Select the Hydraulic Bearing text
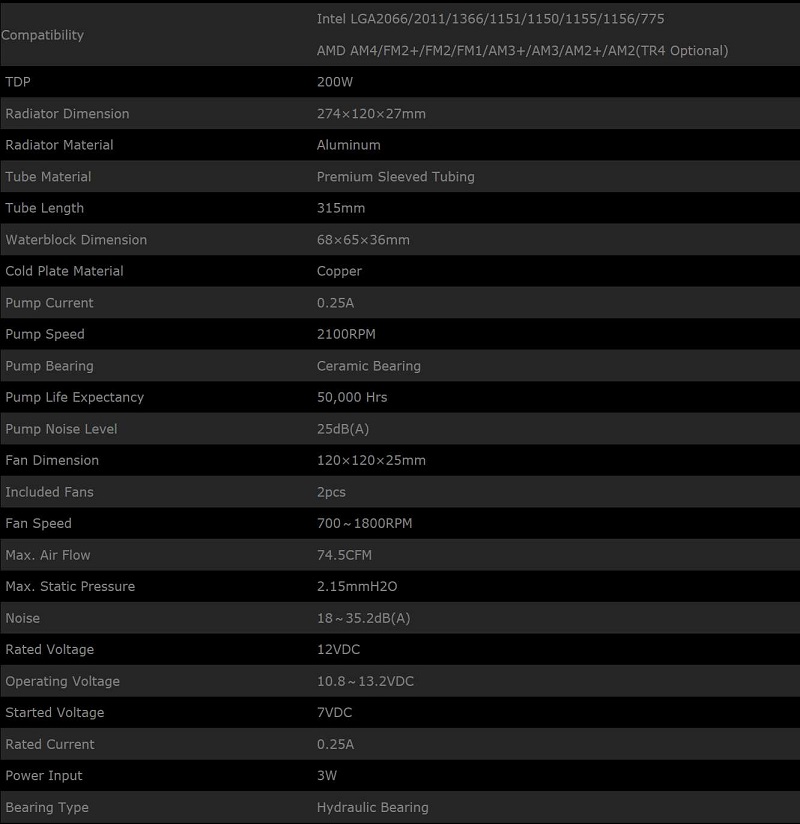Screen dimensions: 800x824 (372, 807)
